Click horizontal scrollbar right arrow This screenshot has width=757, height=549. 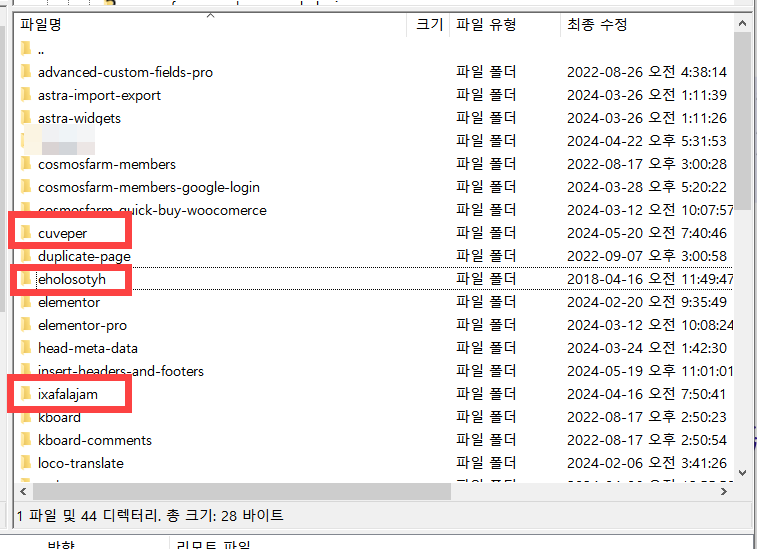click(x=724, y=492)
